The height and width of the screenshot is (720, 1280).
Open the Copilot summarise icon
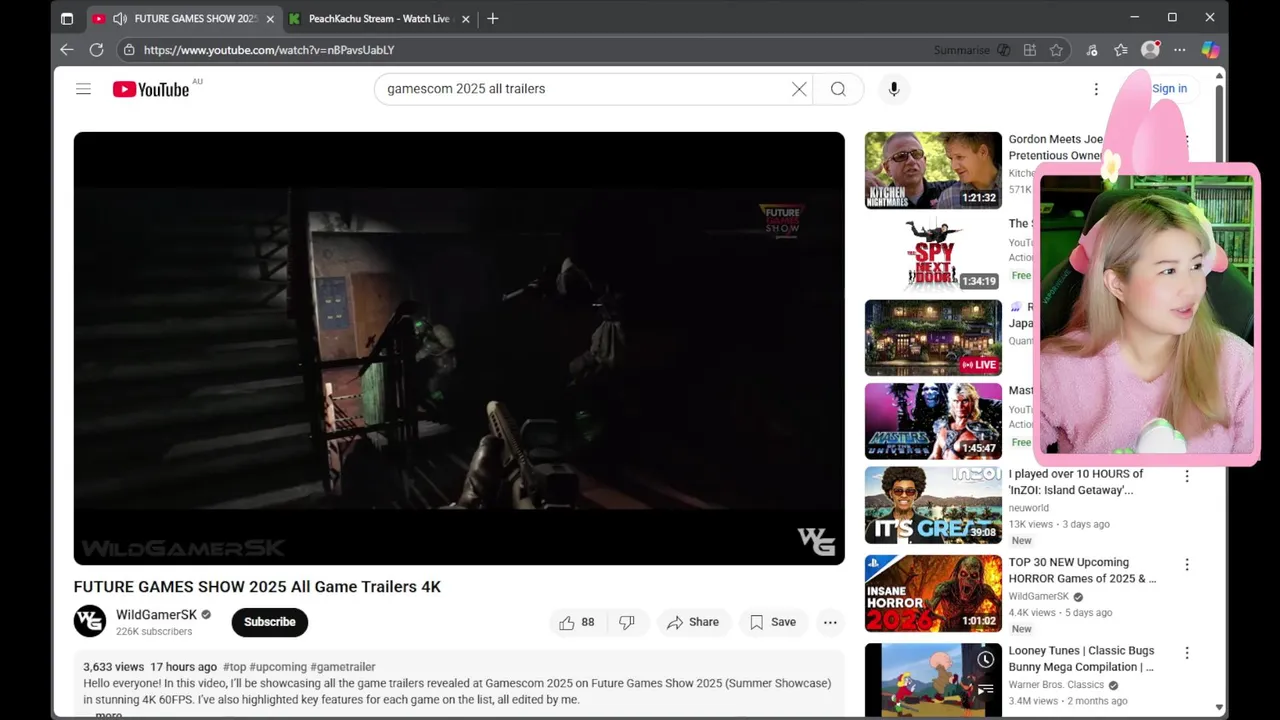1003,50
